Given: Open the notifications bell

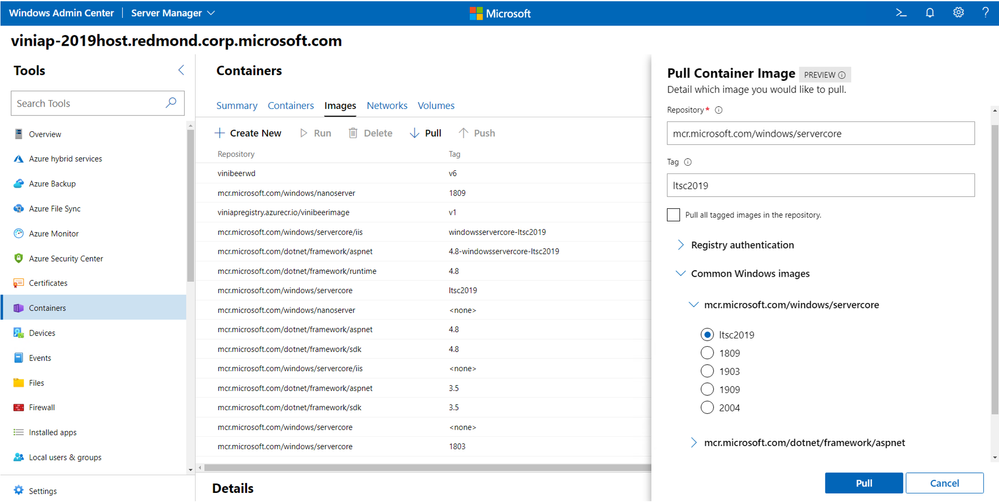Looking at the screenshot, I should [930, 13].
